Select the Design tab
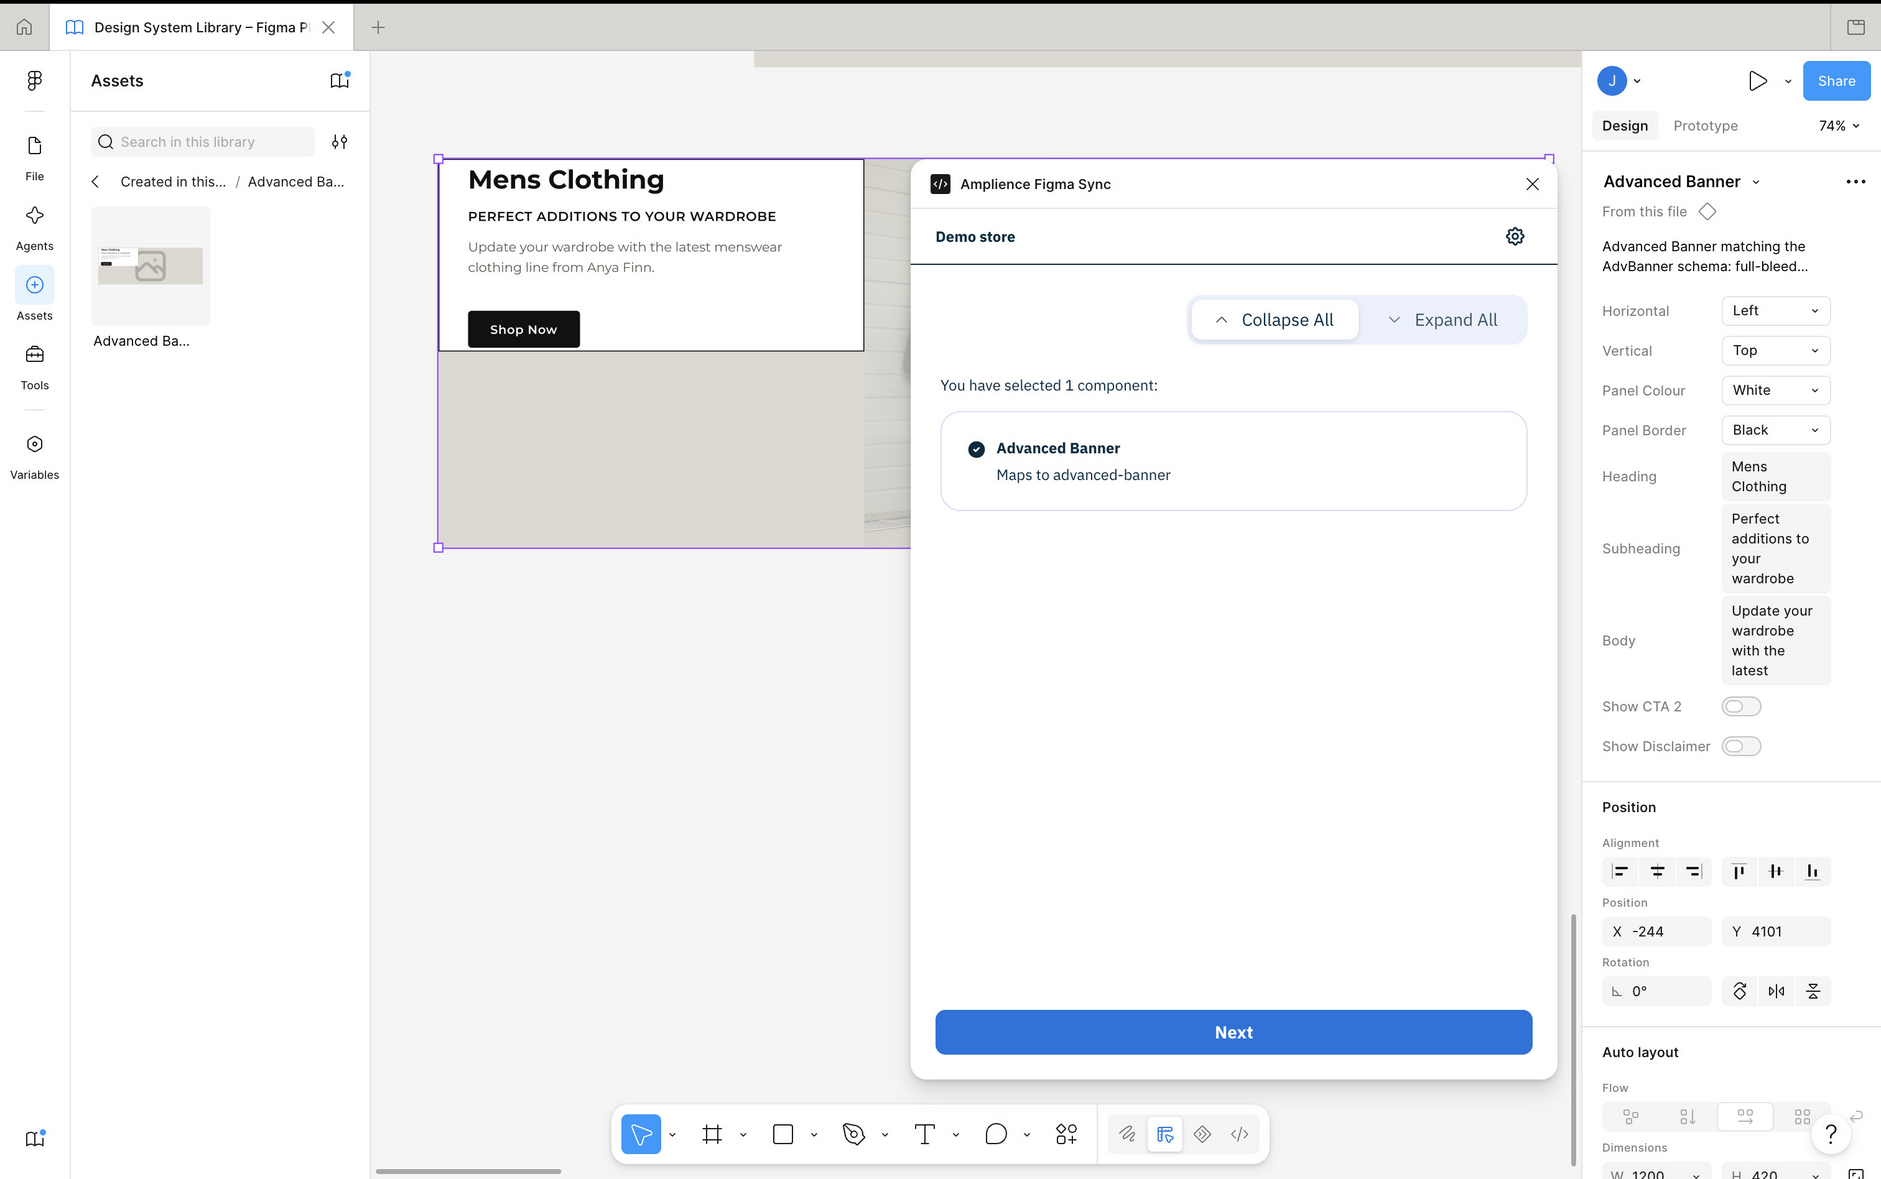 [x=1624, y=126]
